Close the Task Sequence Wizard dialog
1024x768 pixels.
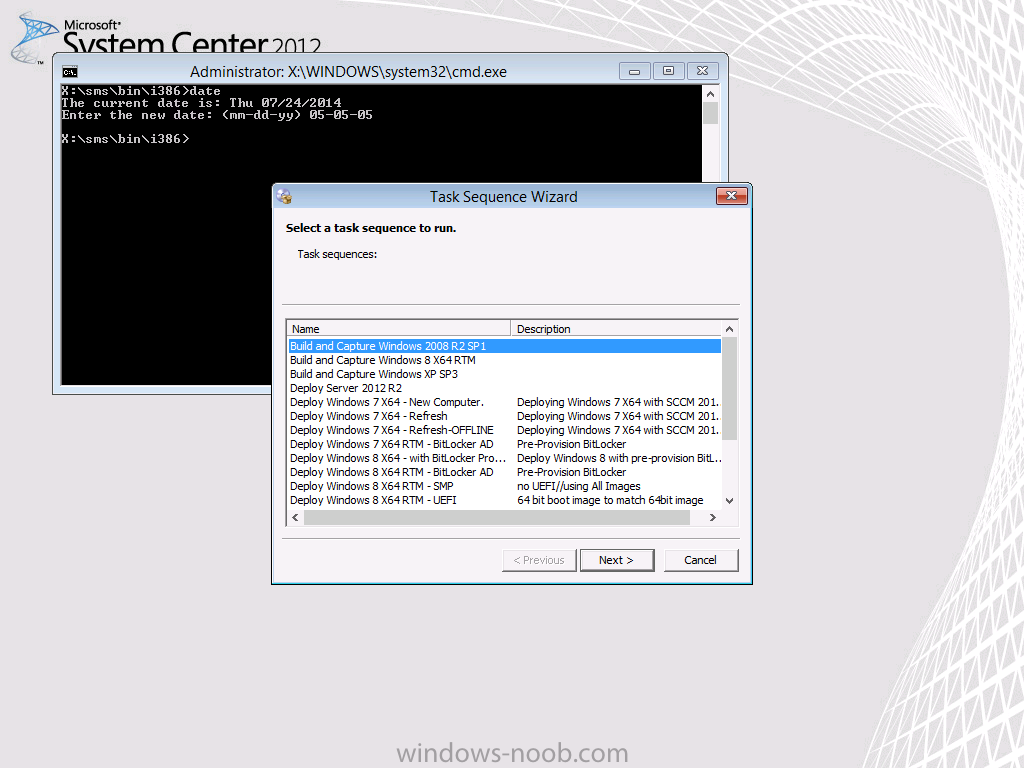[x=731, y=196]
